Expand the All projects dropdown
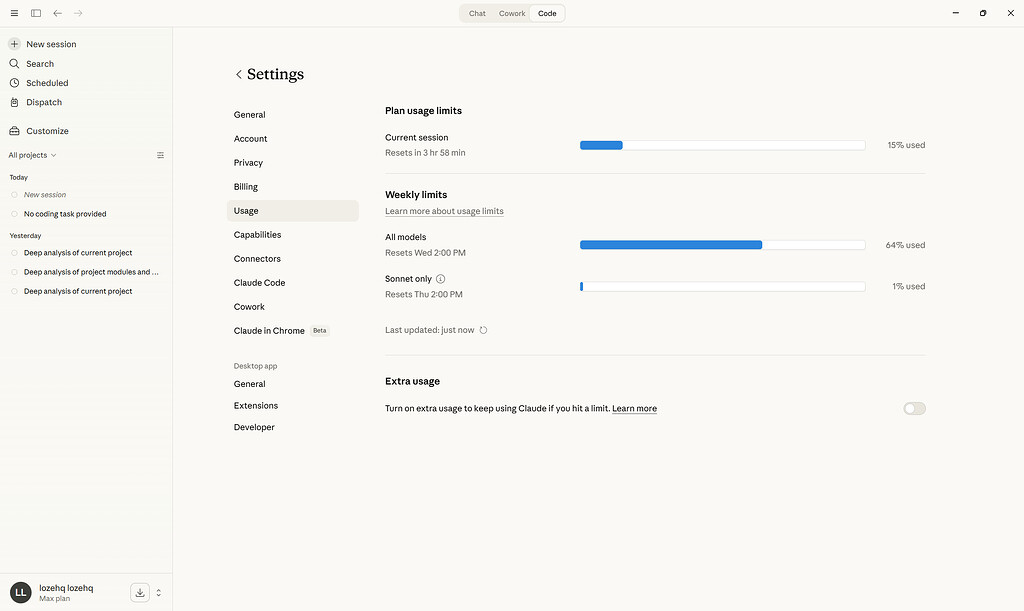Viewport: 1024px width, 611px height. (32, 155)
